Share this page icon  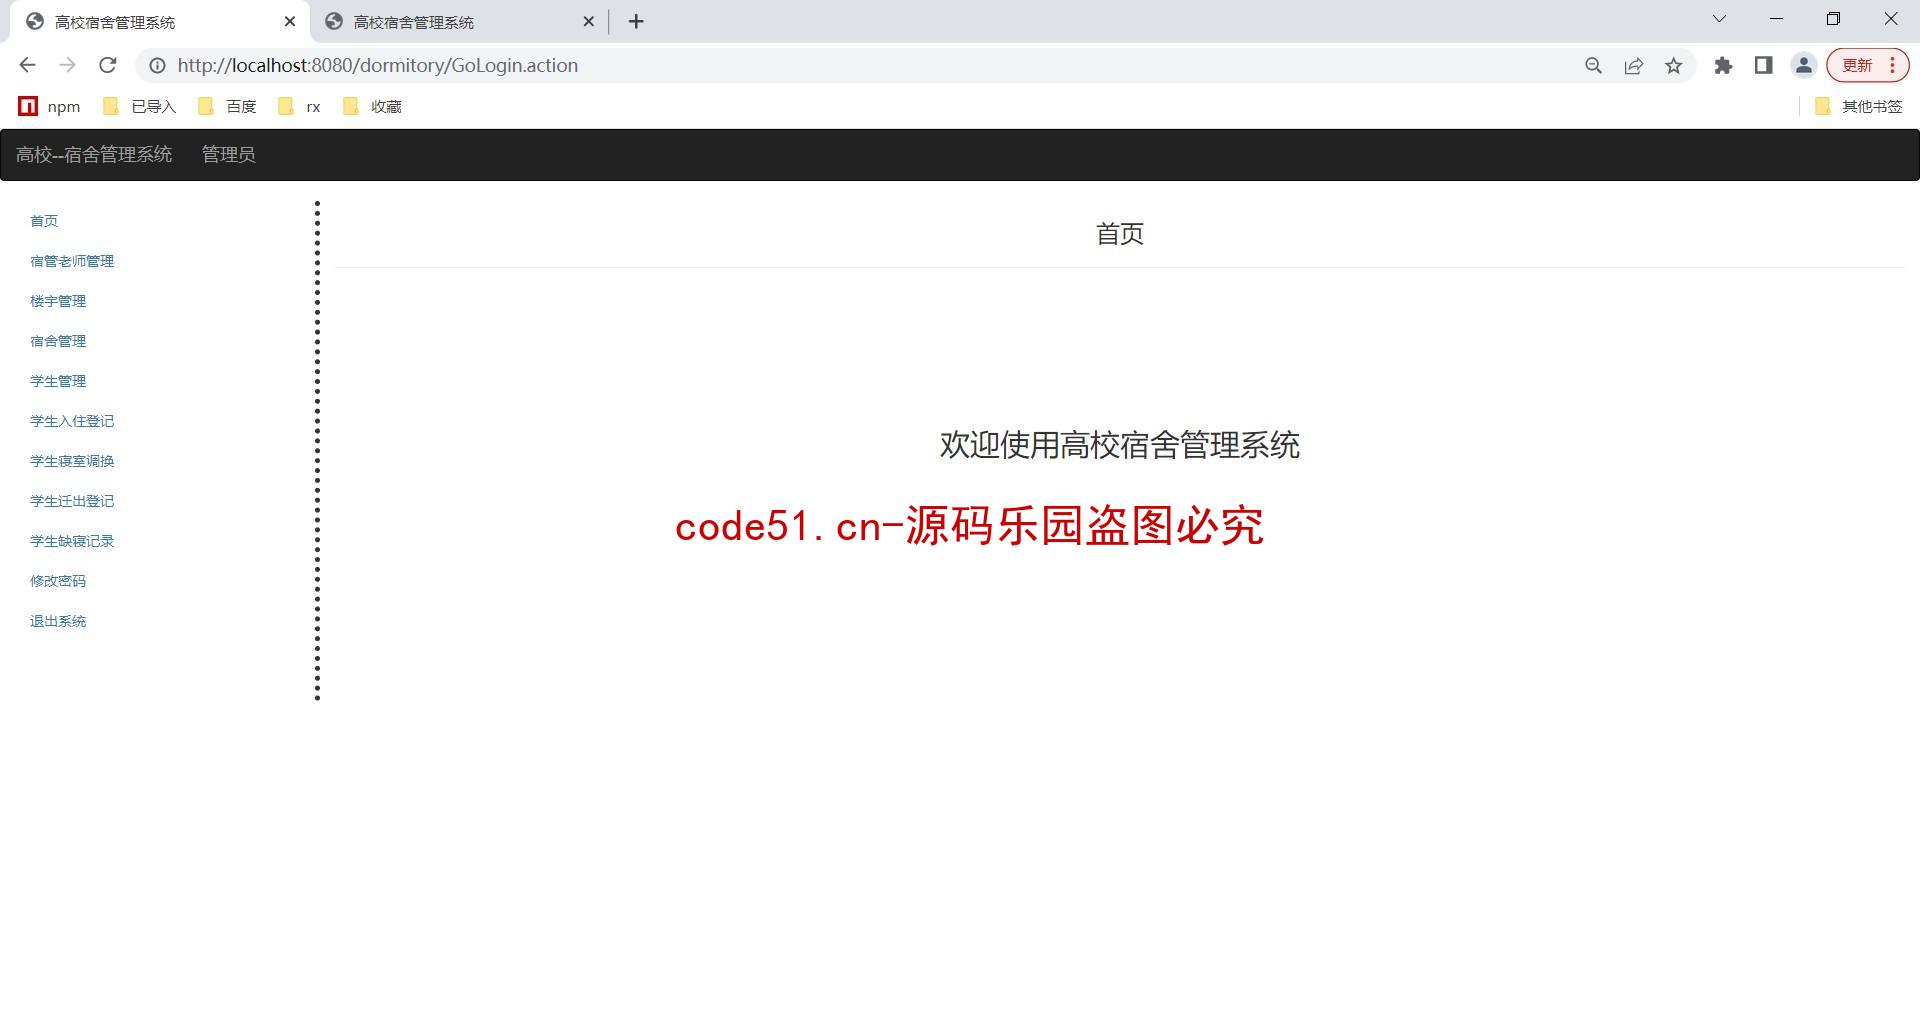[1633, 65]
